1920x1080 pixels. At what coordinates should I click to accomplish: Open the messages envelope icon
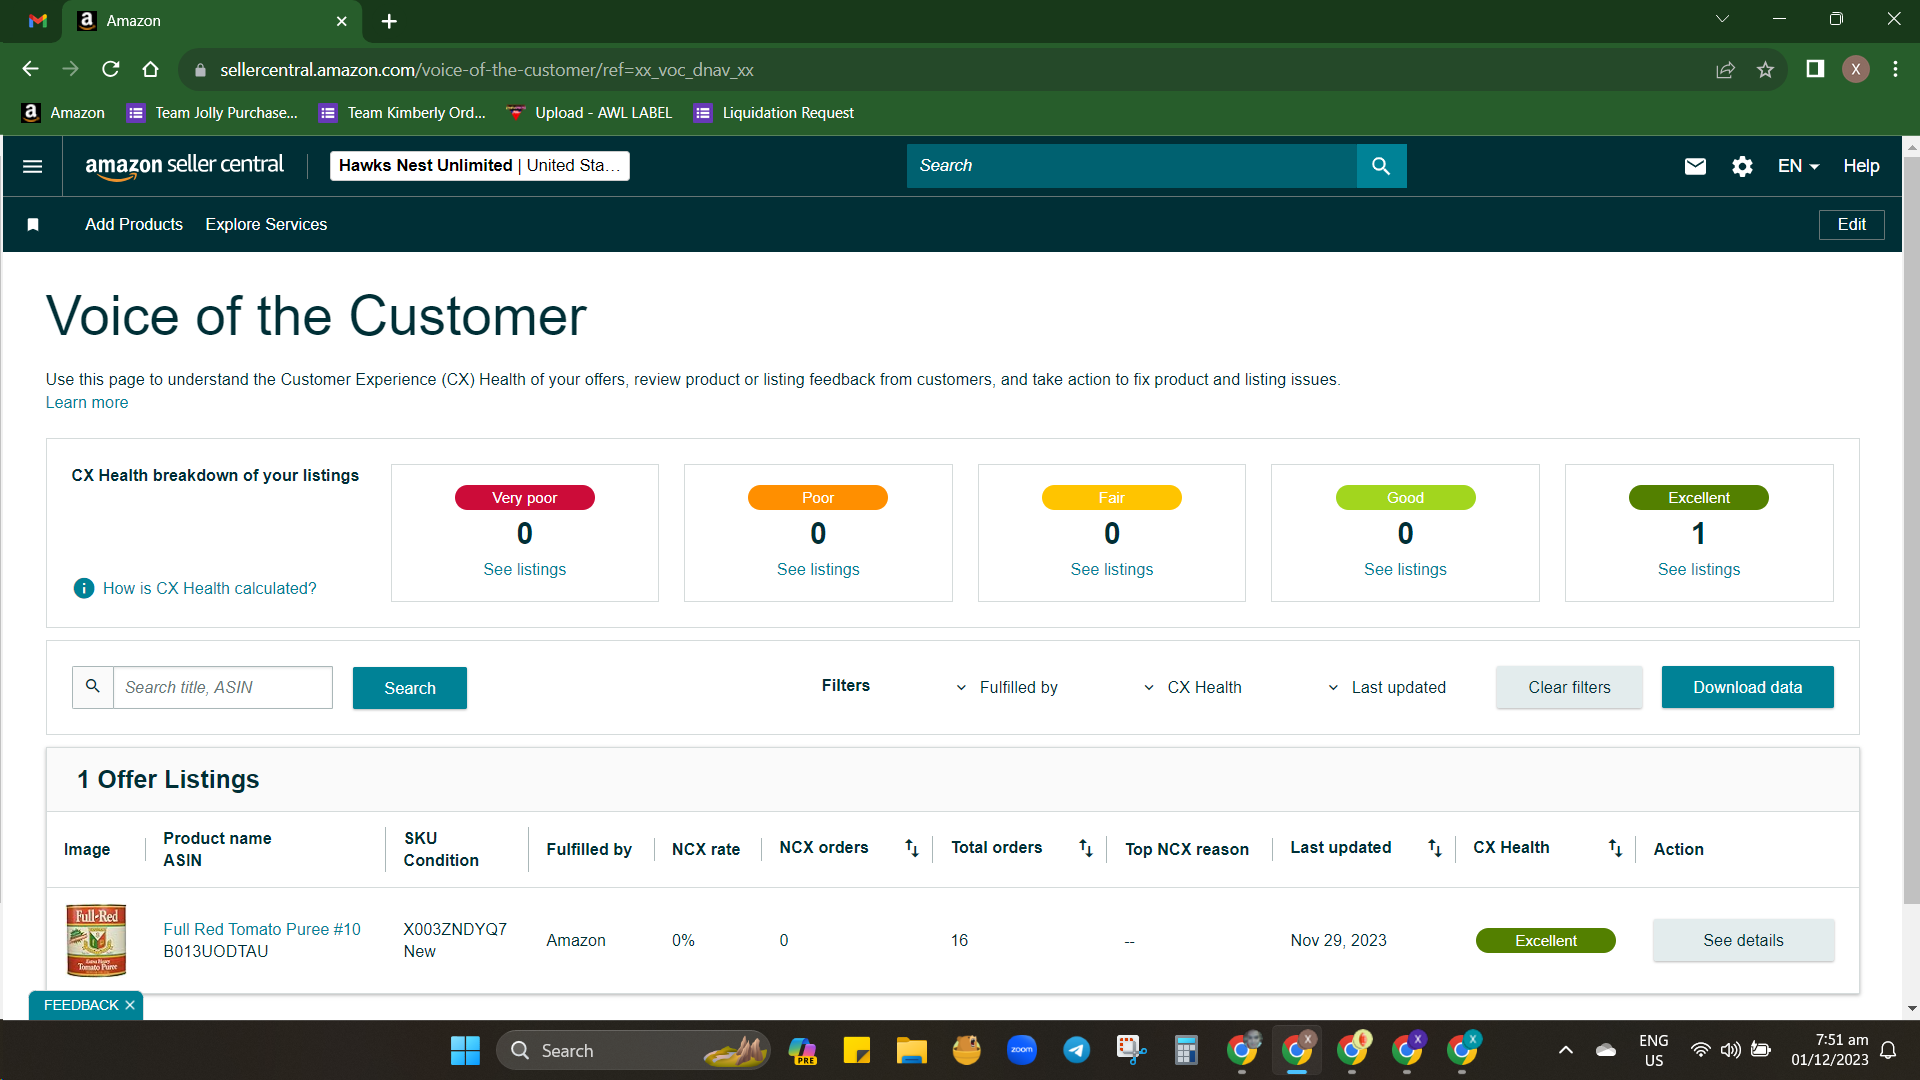coord(1695,166)
